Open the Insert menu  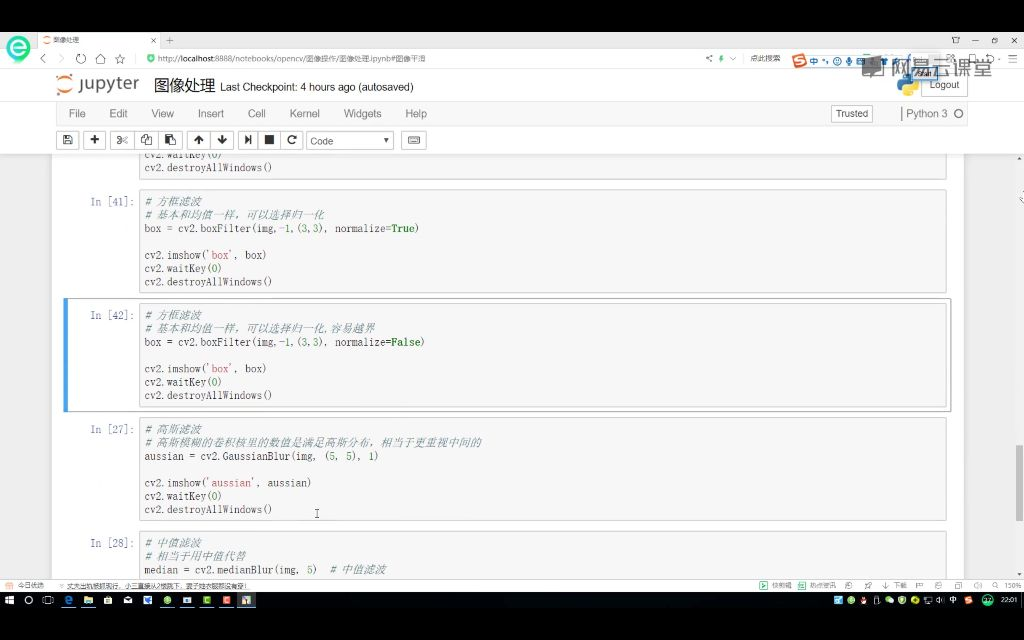(x=211, y=113)
